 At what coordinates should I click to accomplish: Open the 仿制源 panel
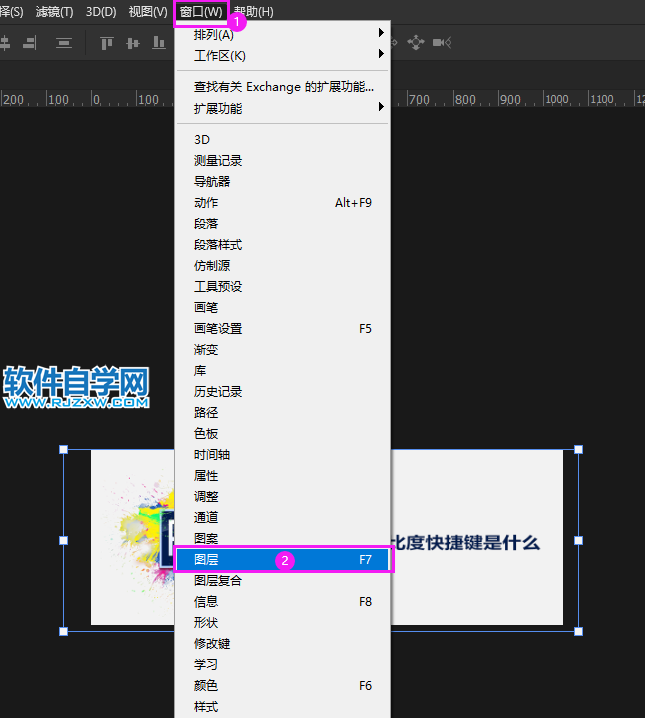click(282, 266)
